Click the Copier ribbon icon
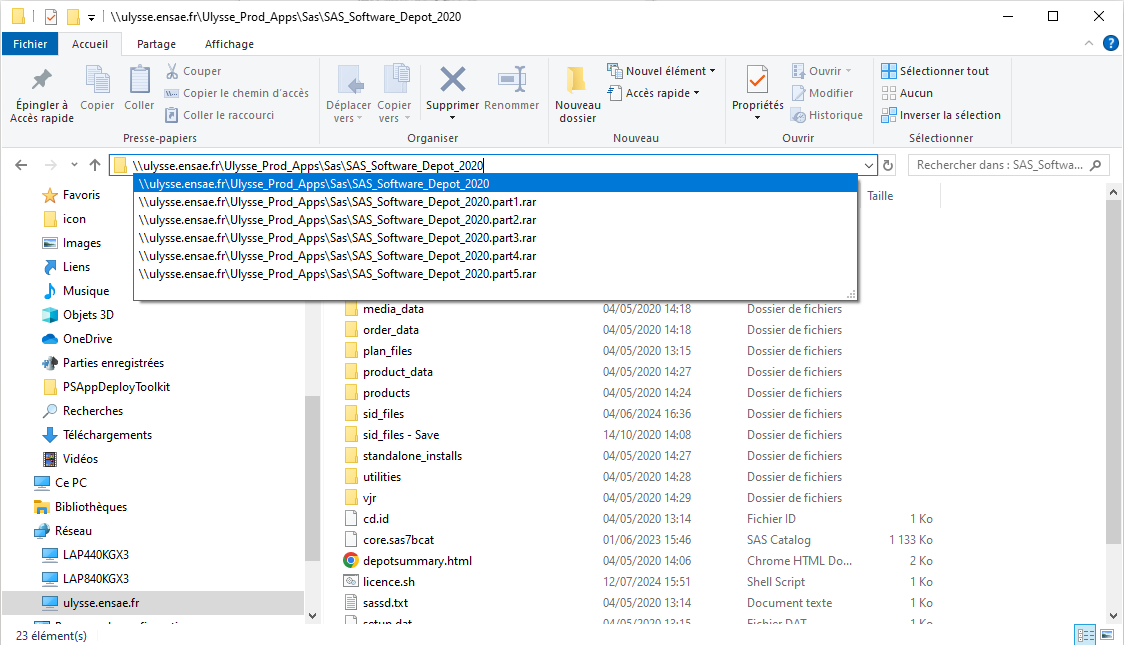The width and height of the screenshot is (1124, 645). click(x=97, y=88)
